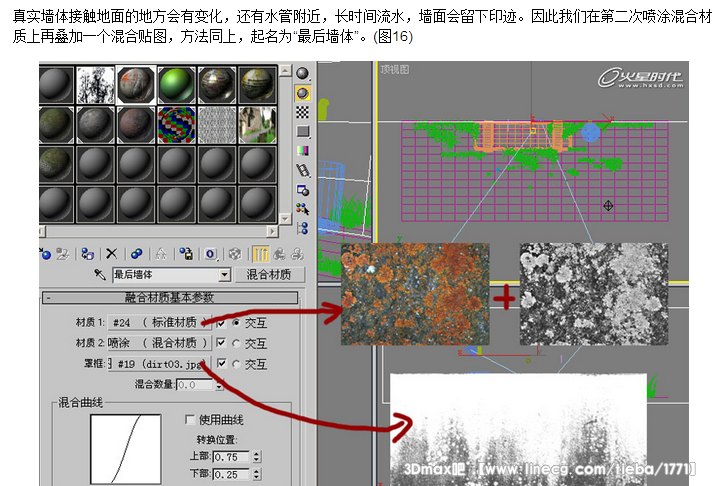Click the Show Map in Viewport cube icon
This screenshot has height=486, width=725.
[235, 254]
